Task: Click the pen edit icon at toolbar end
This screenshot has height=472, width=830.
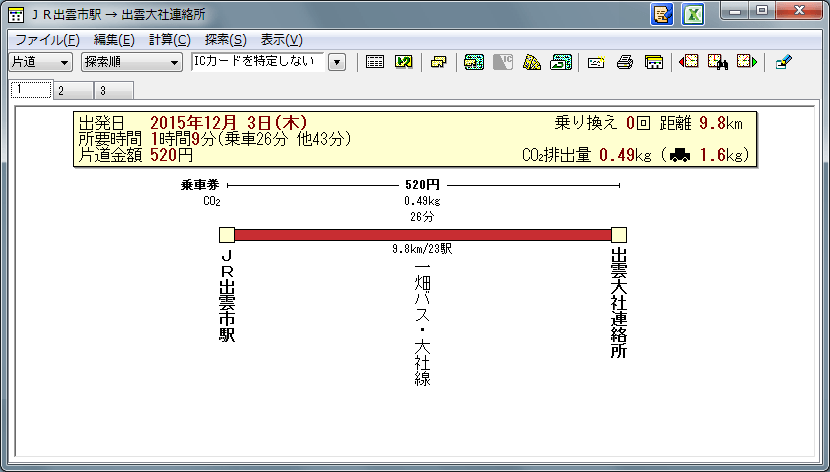Action: point(783,62)
